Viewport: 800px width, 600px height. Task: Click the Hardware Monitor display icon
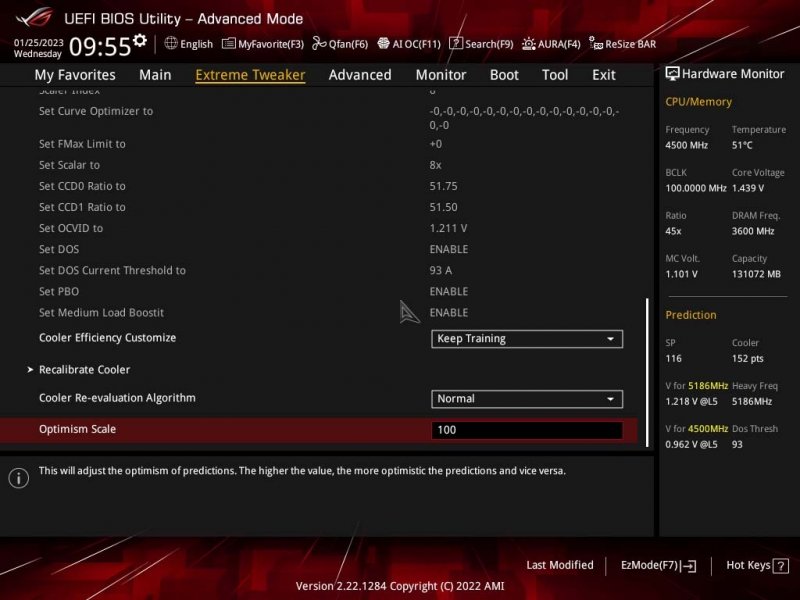pos(672,74)
